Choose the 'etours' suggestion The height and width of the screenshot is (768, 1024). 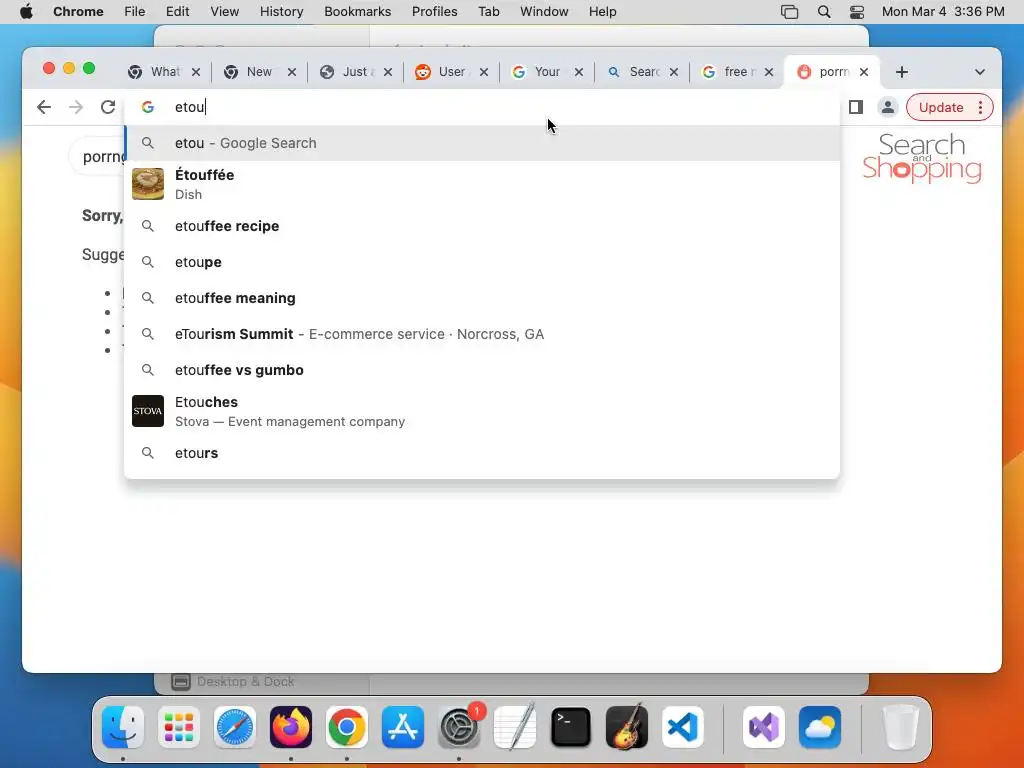coord(482,453)
